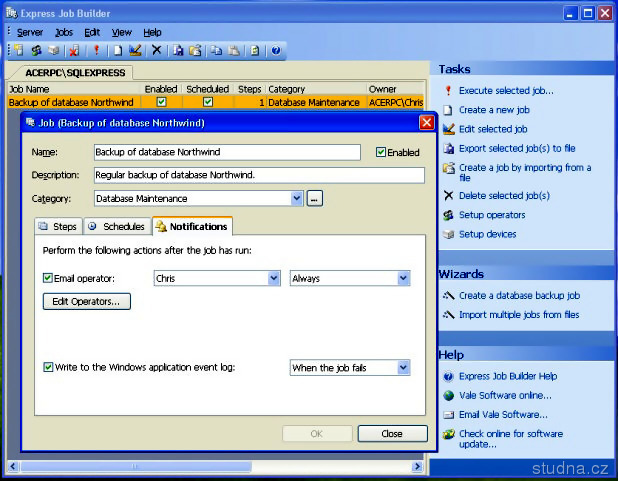Click the blue help question mark icon
Viewport: 618px width, 481px height.
276,50
